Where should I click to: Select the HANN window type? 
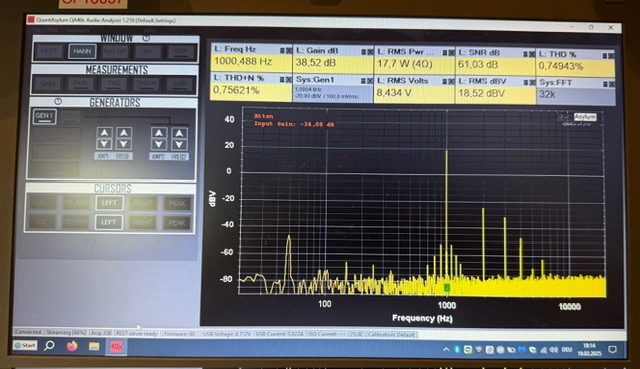coord(82,51)
